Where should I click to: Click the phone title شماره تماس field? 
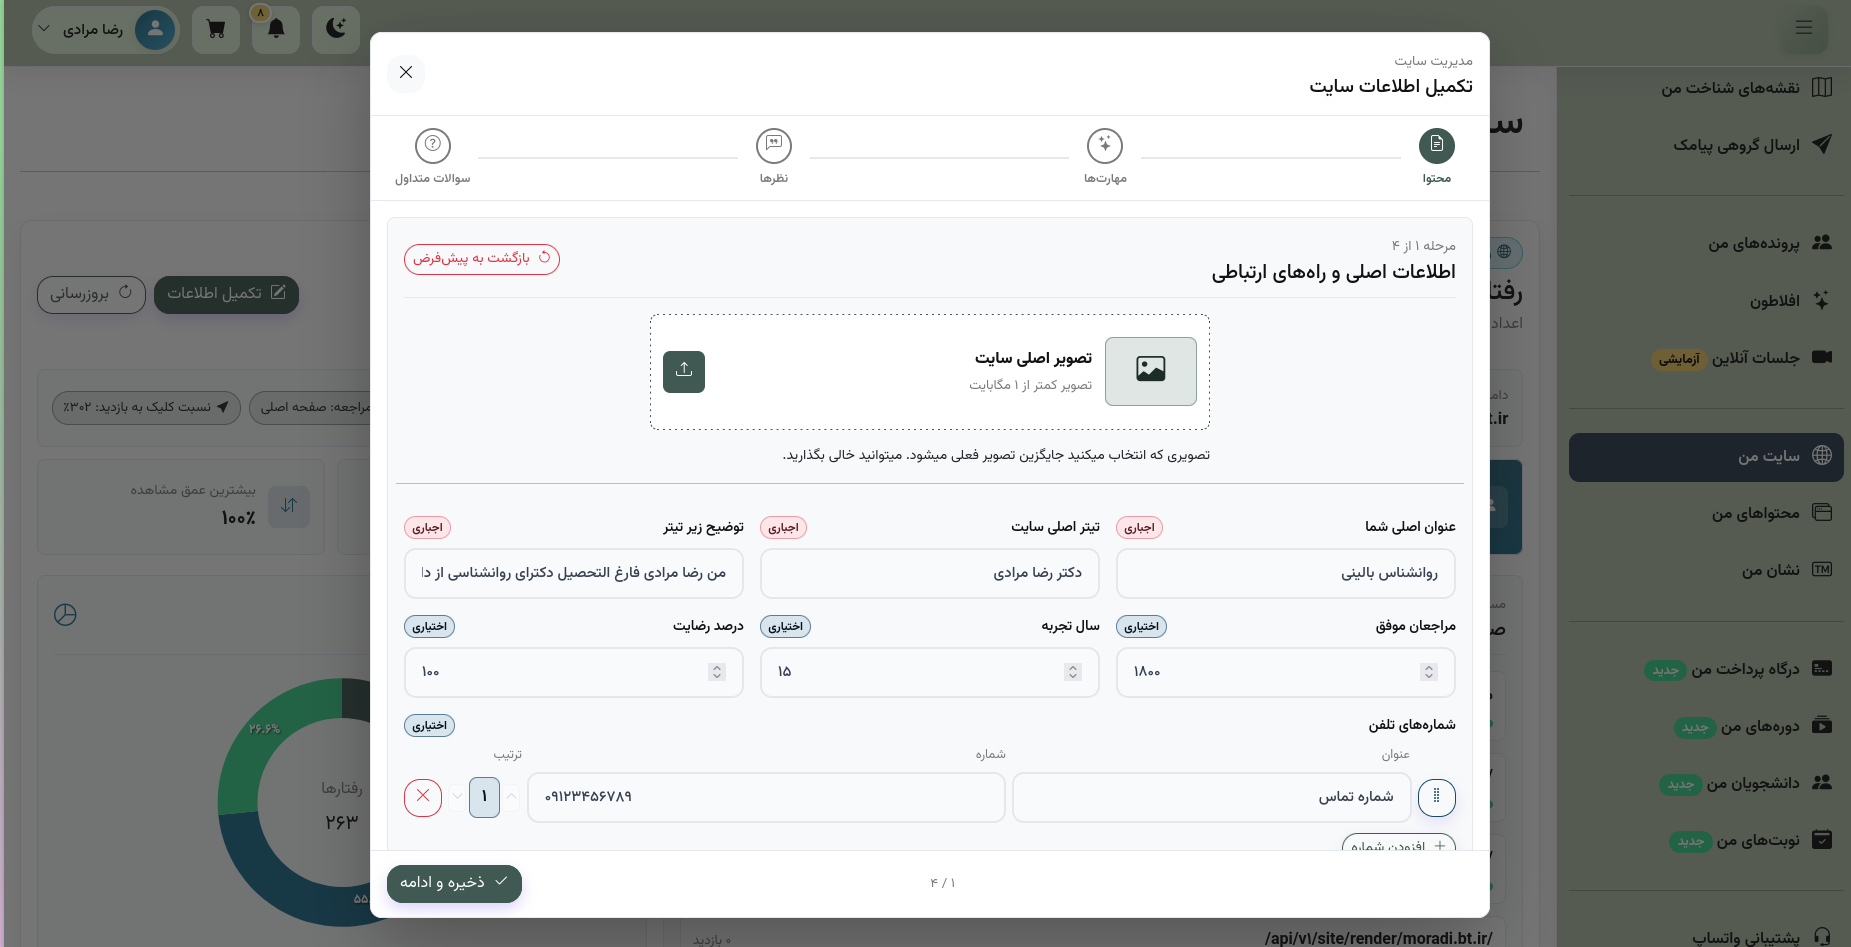[1212, 797]
